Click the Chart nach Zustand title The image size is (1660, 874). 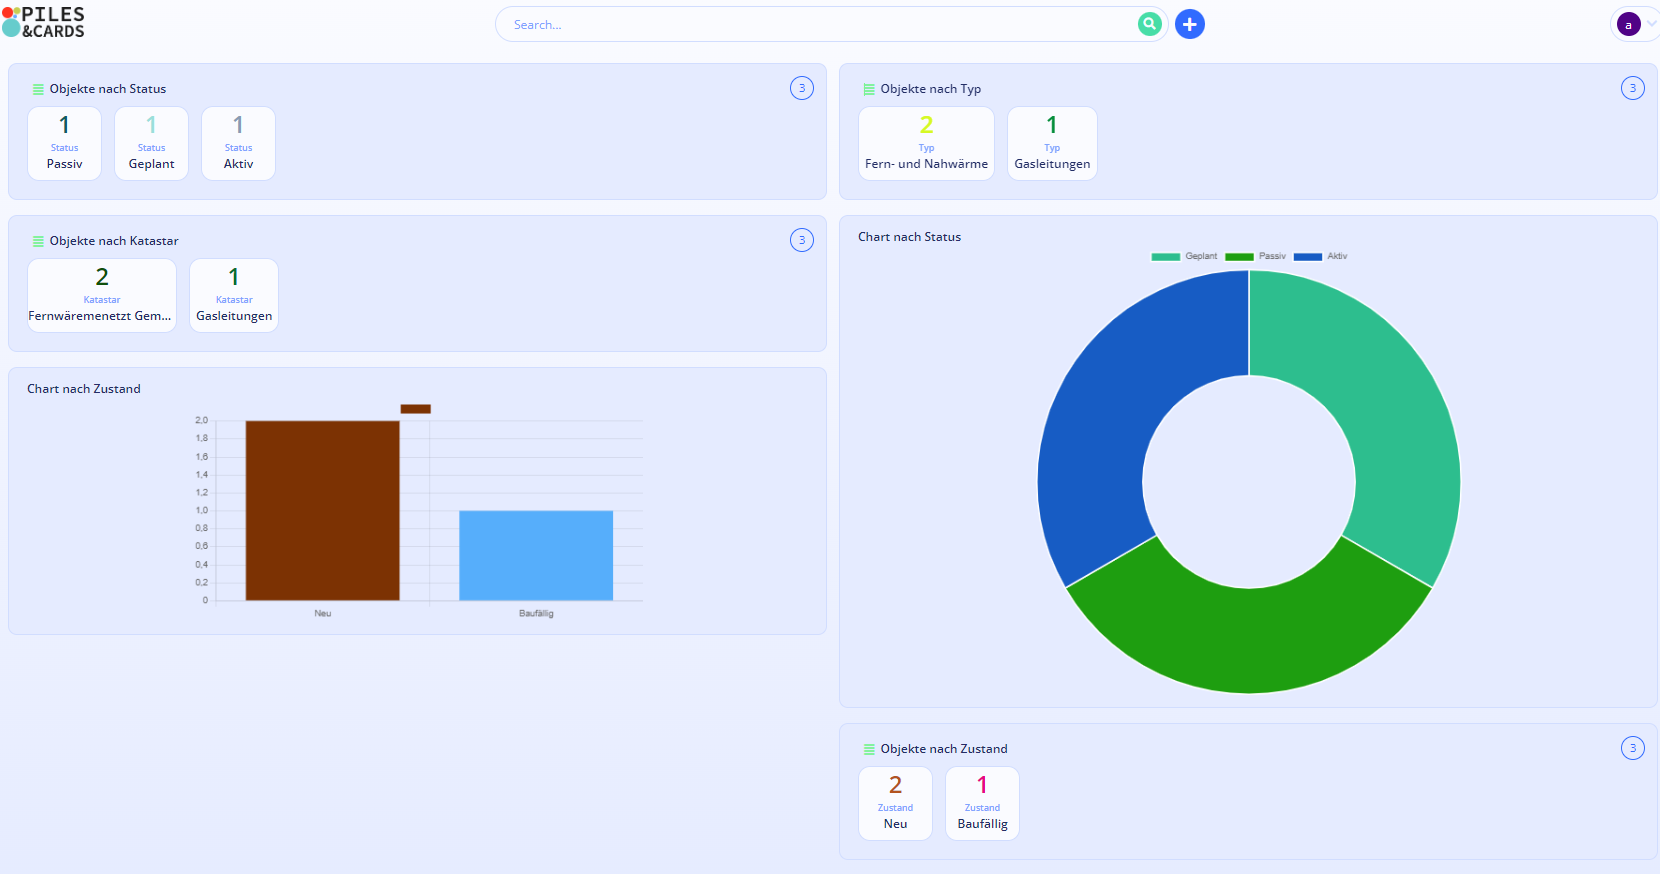tap(84, 389)
